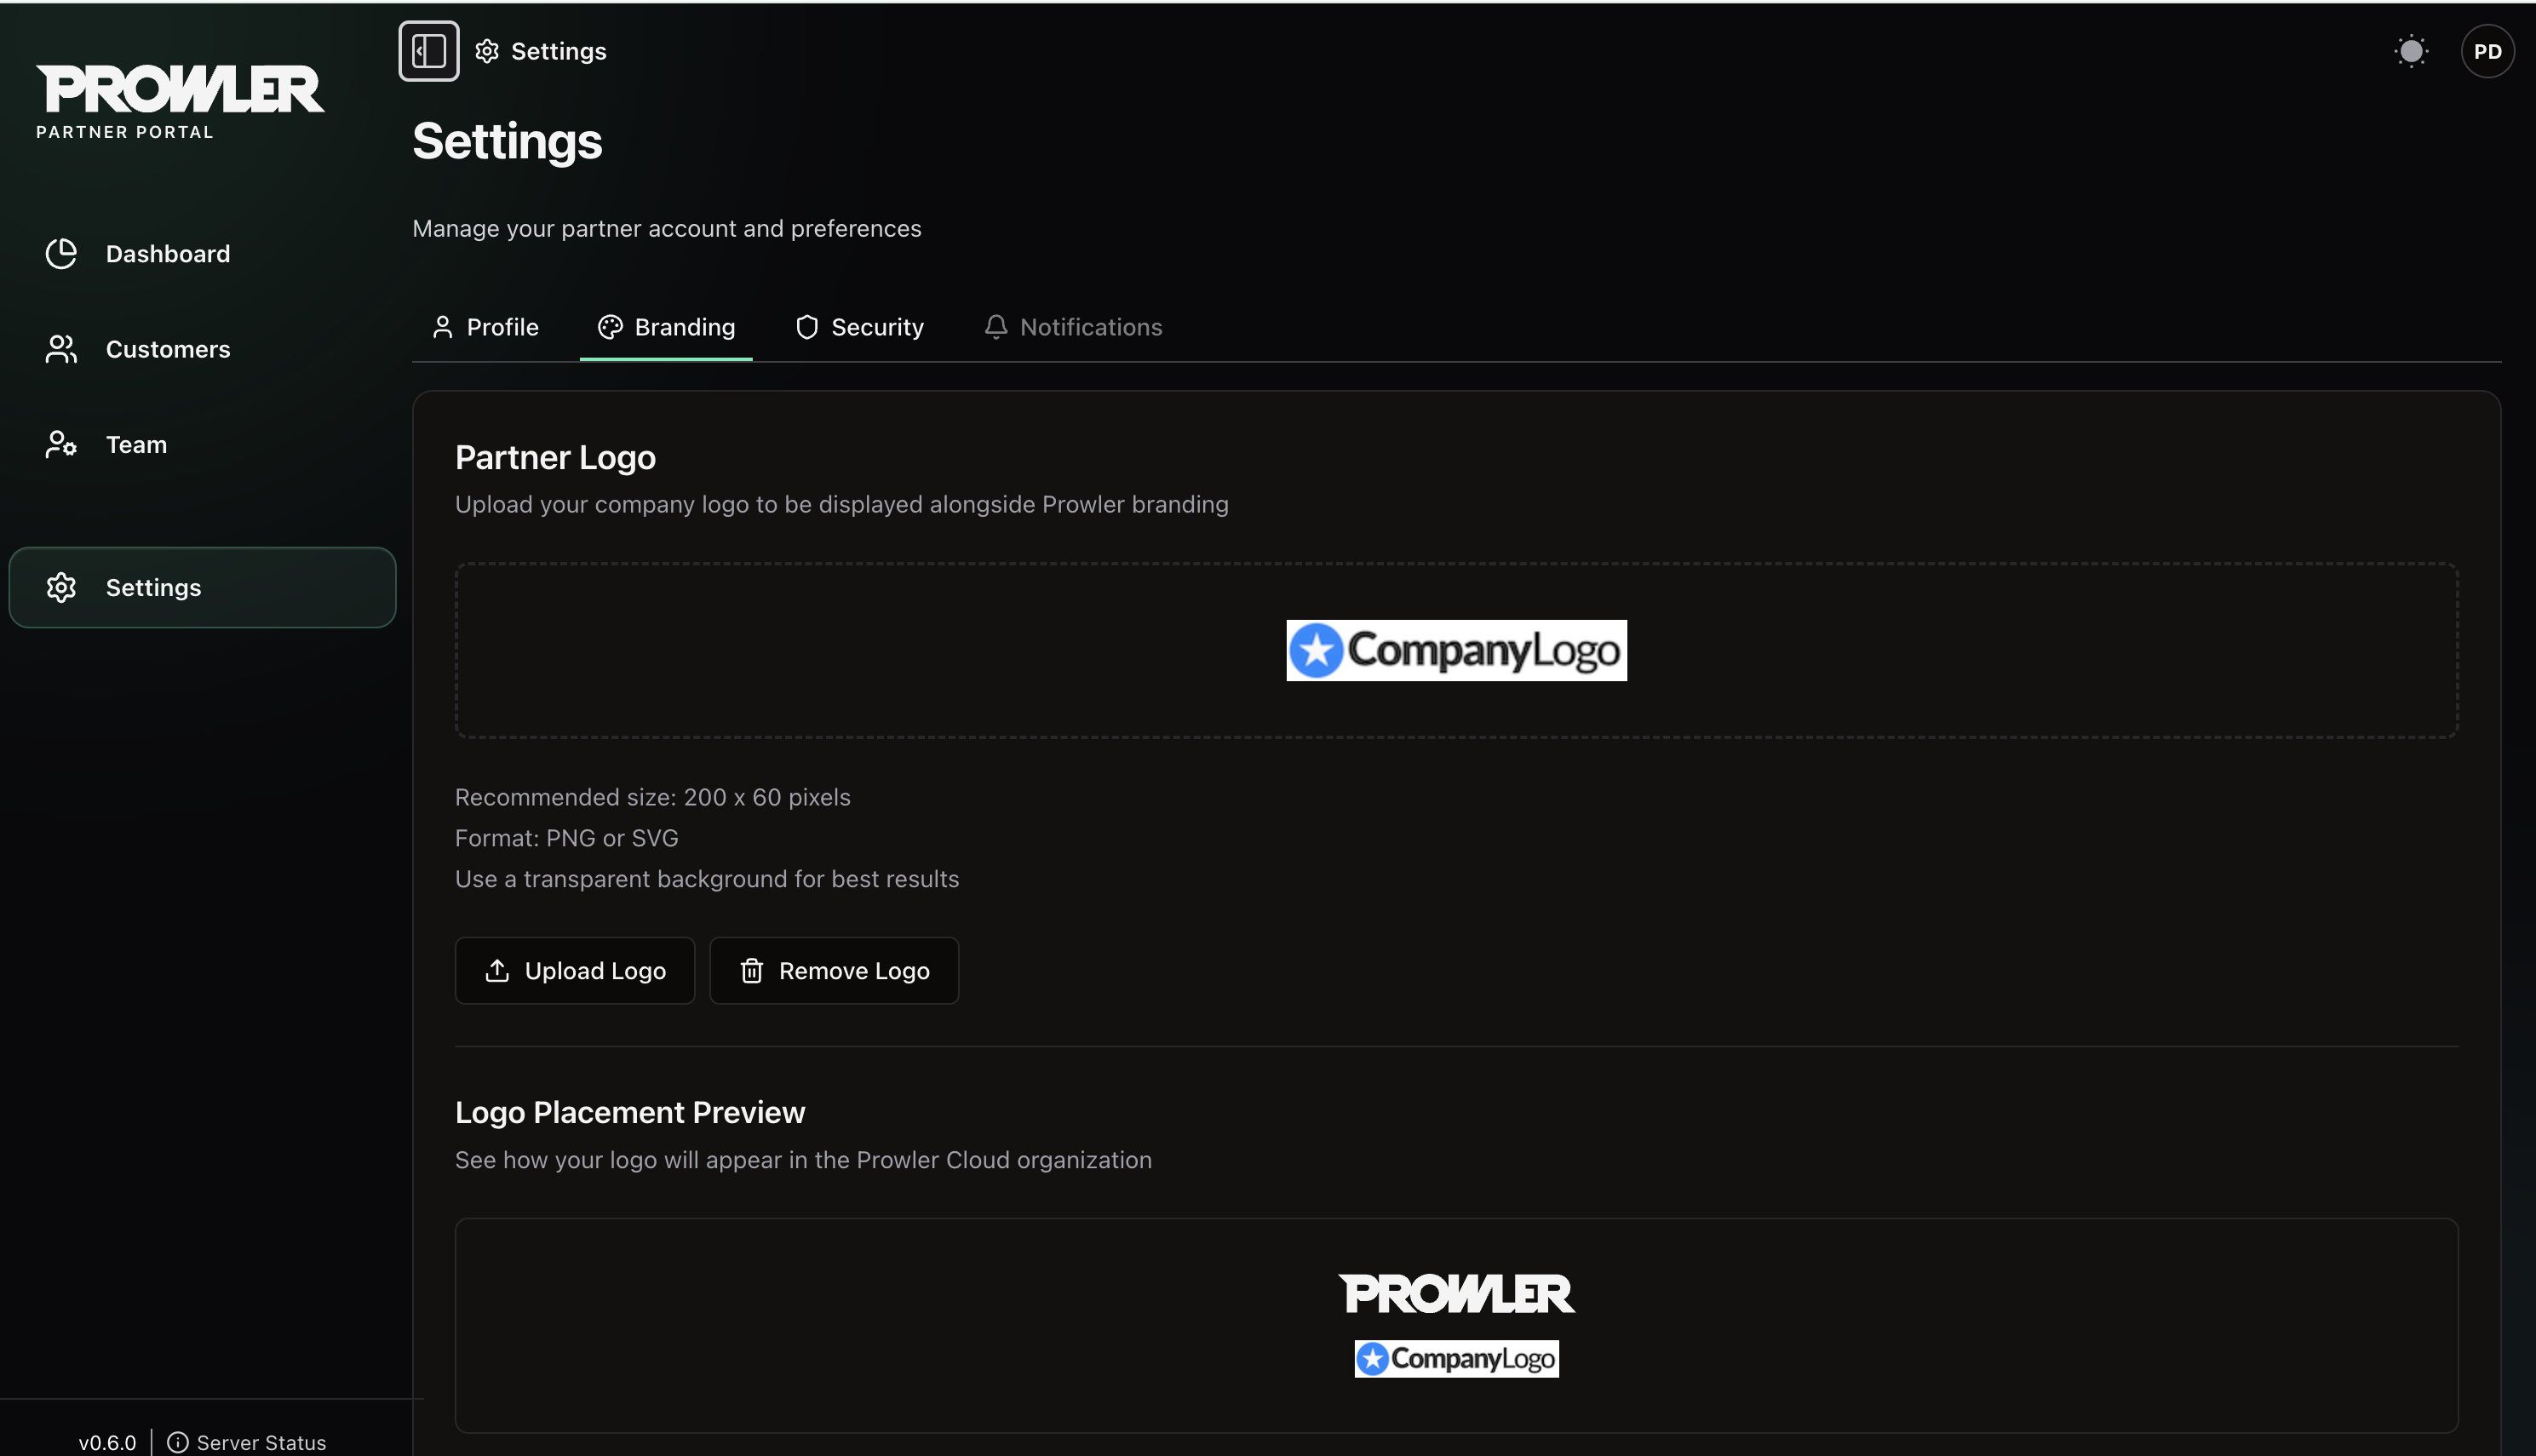Click the person icon on Profile tab
The width and height of the screenshot is (2536, 1456).
coord(442,327)
